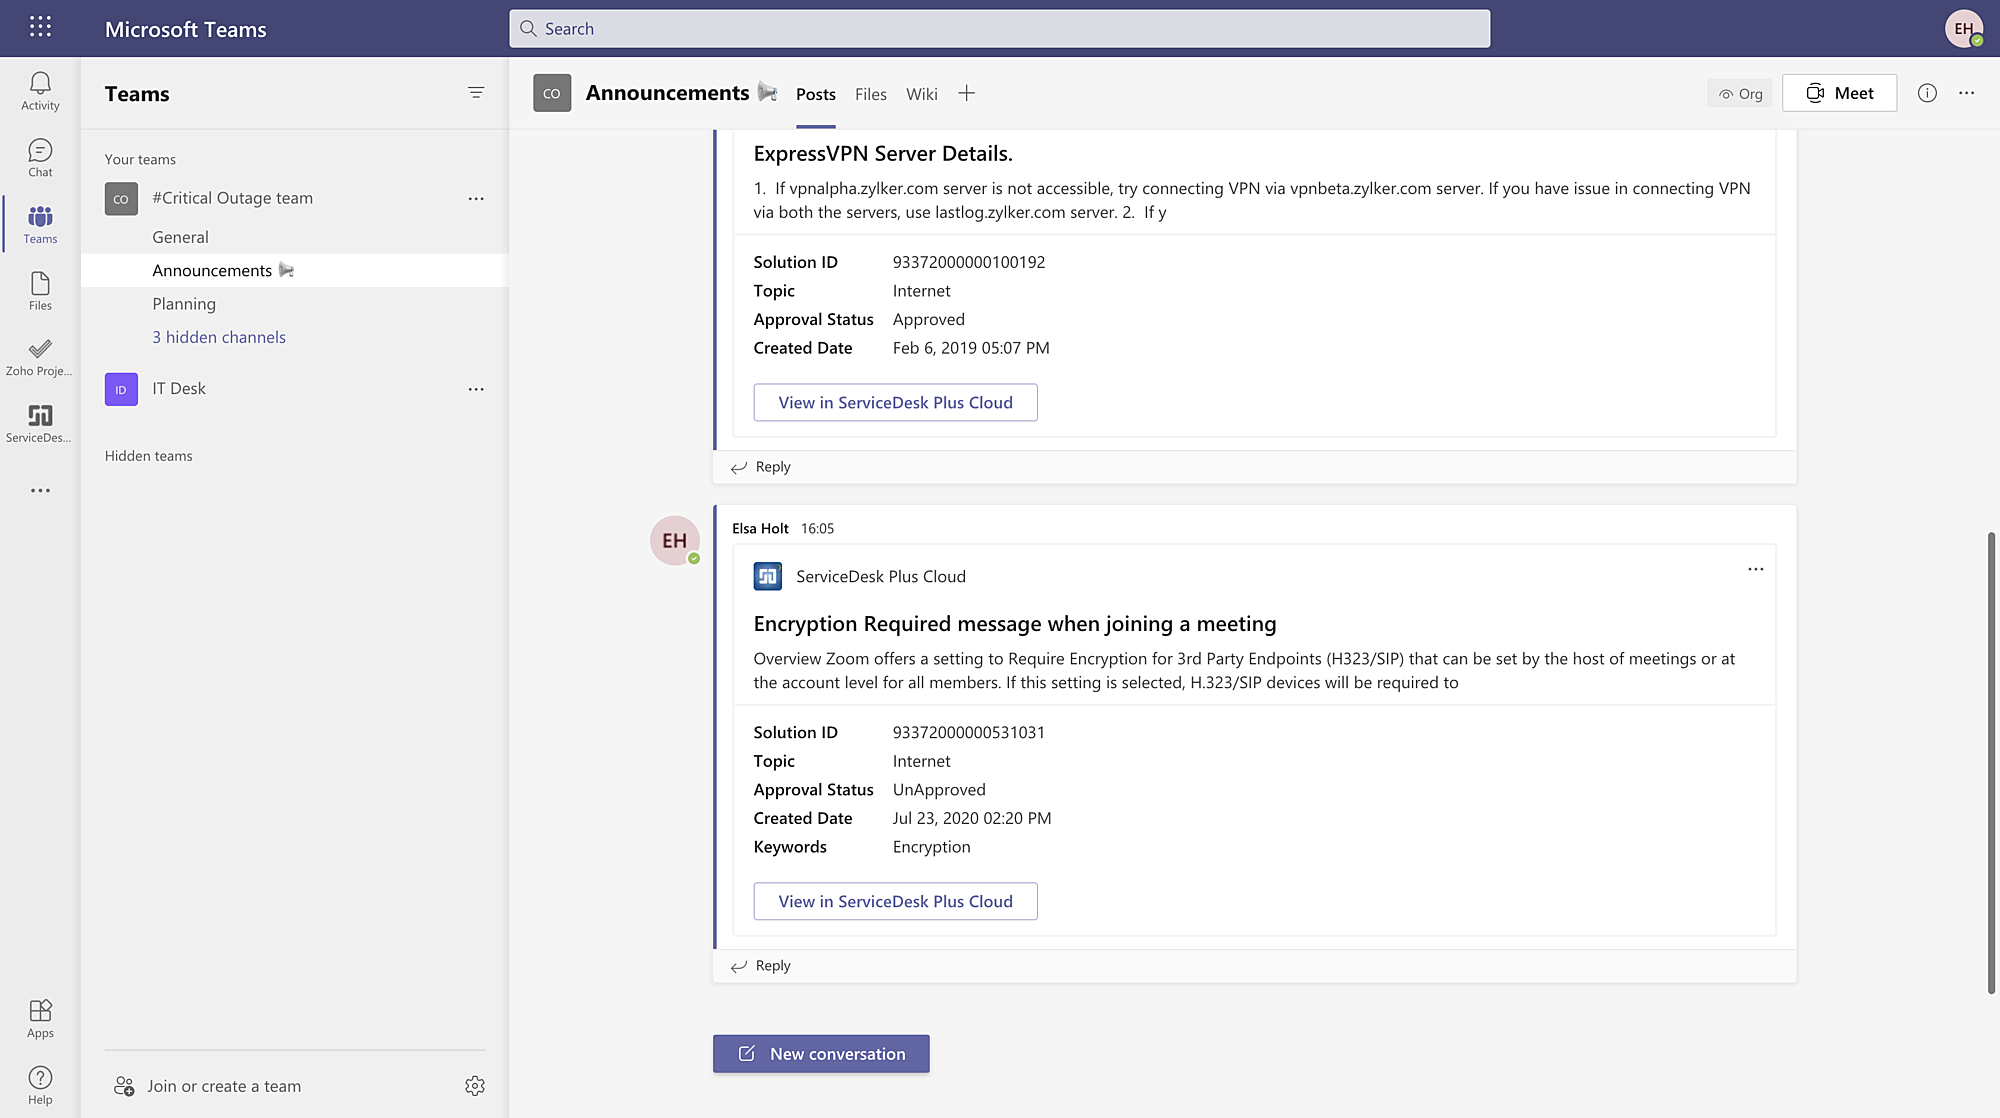
Task: Open the IT Desk team
Action: click(179, 388)
